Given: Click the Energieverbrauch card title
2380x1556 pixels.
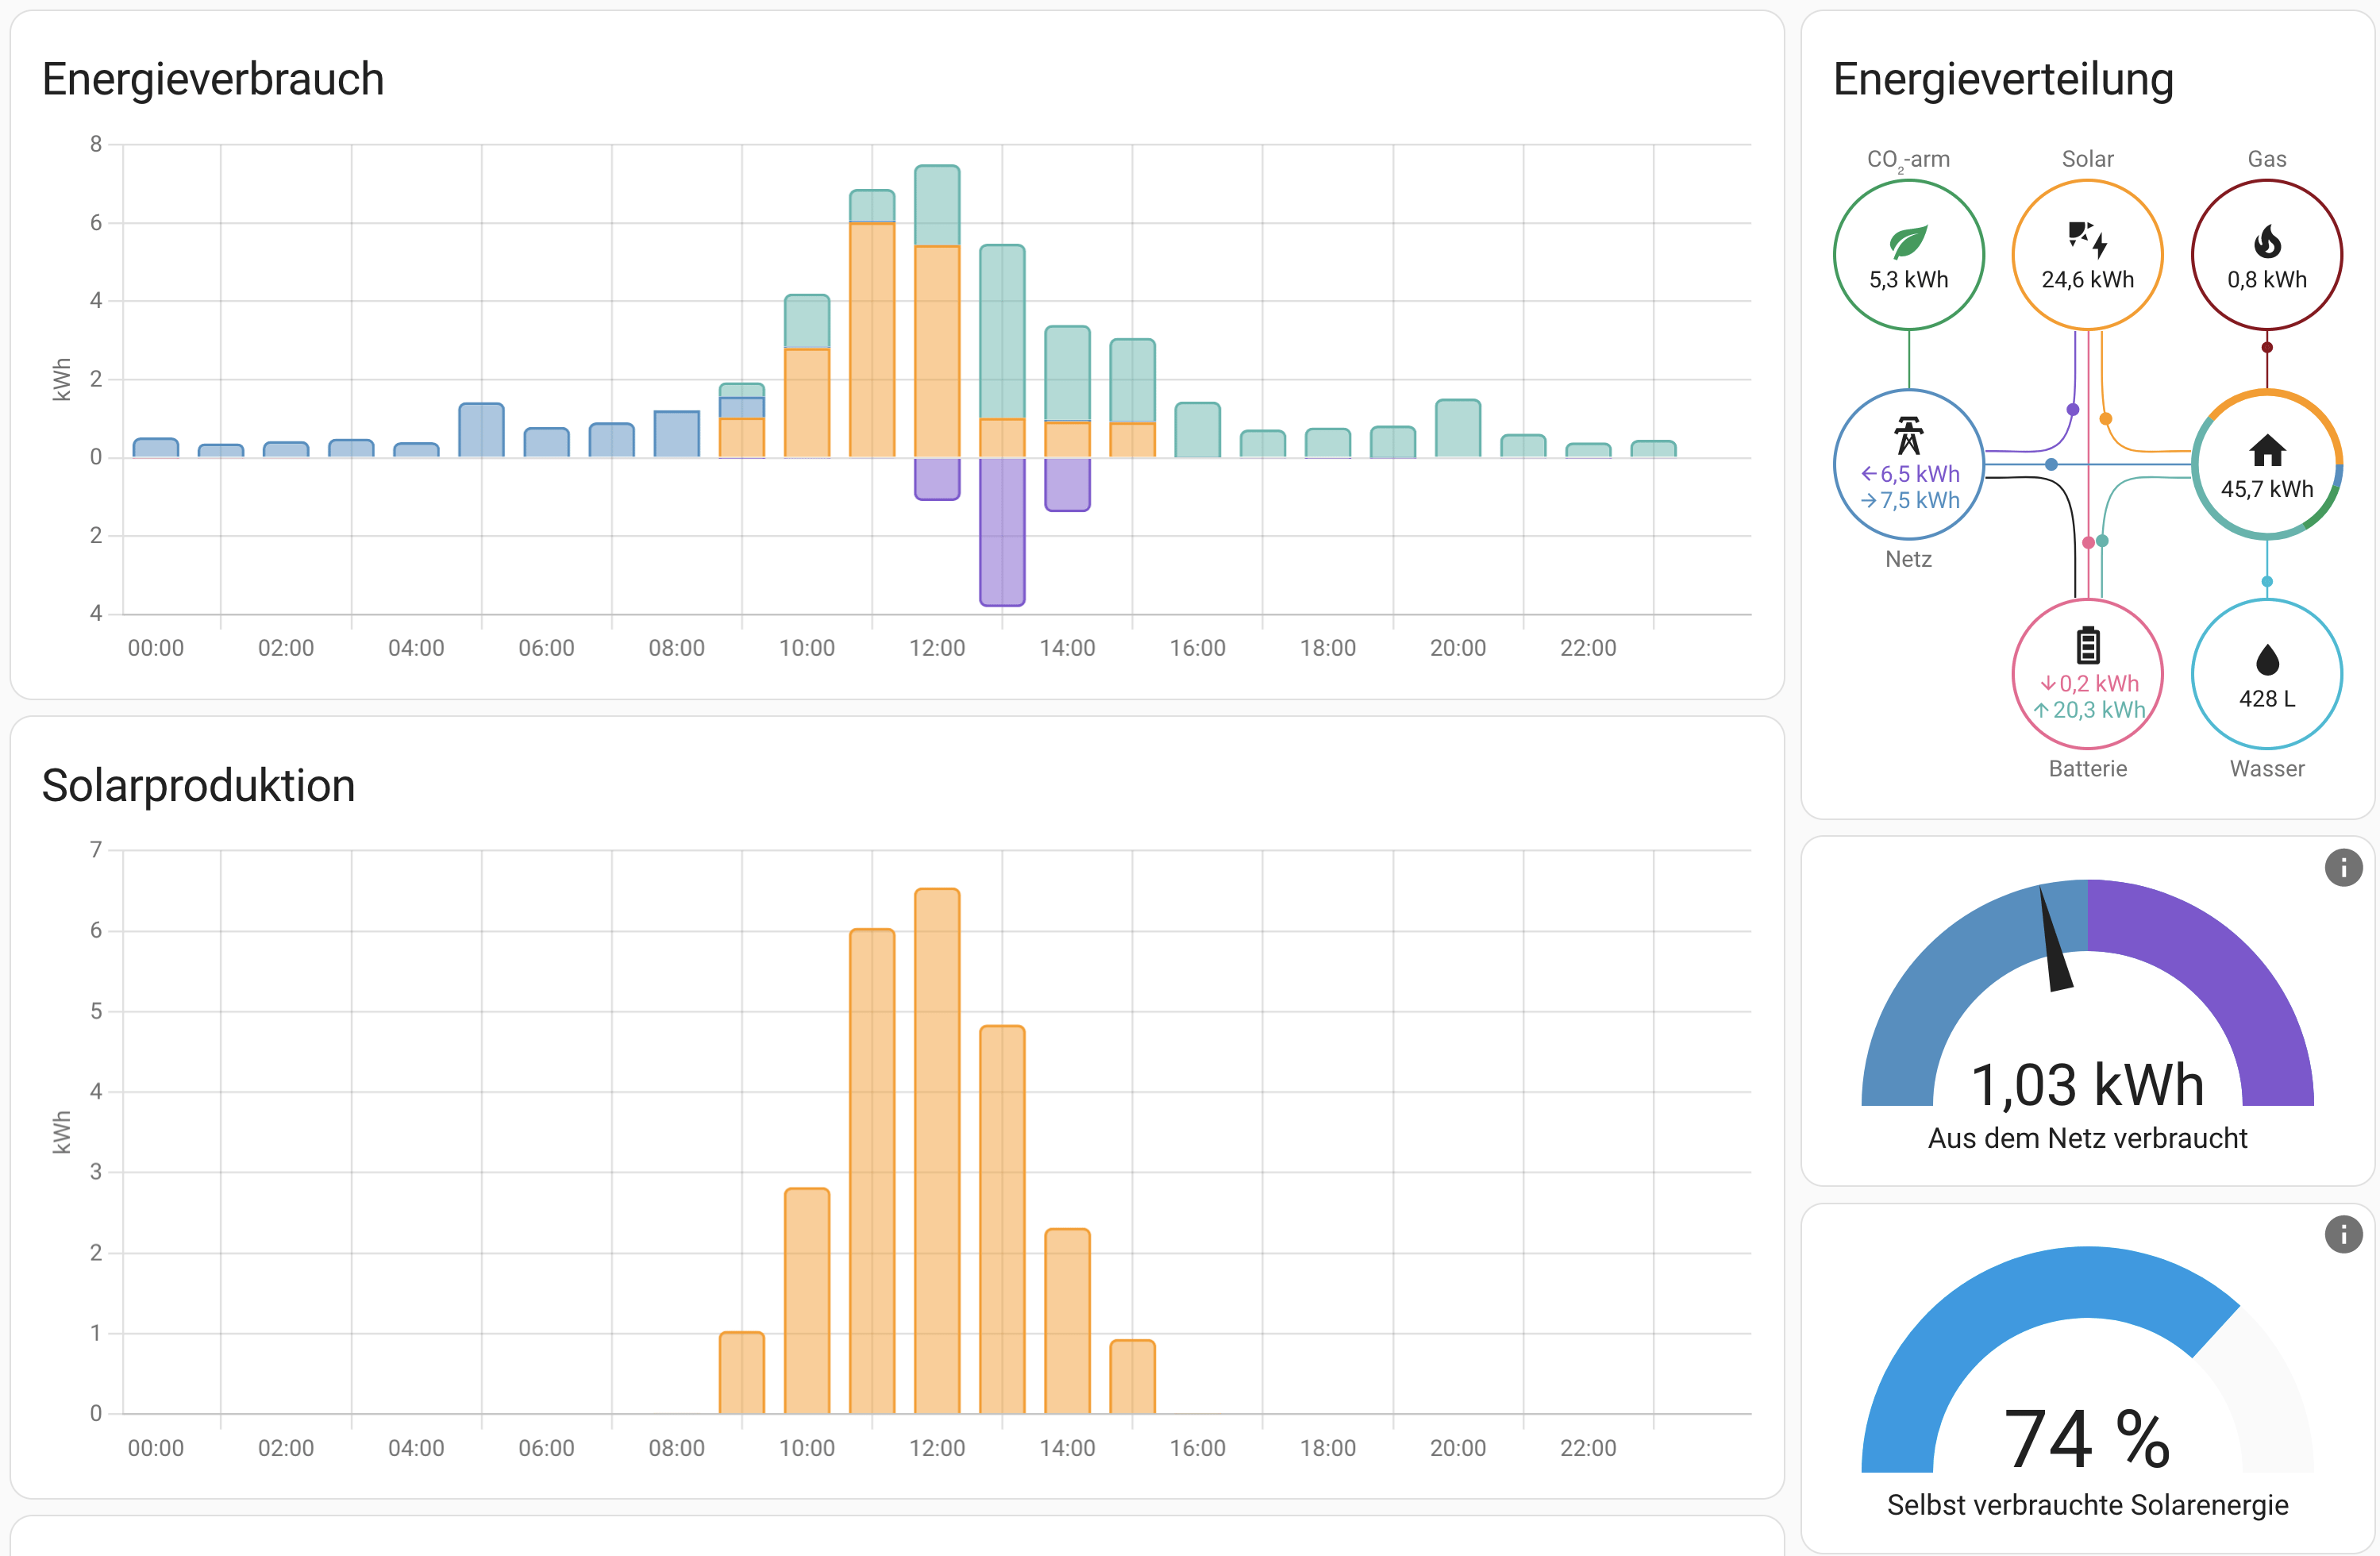Looking at the screenshot, I should point(213,79).
